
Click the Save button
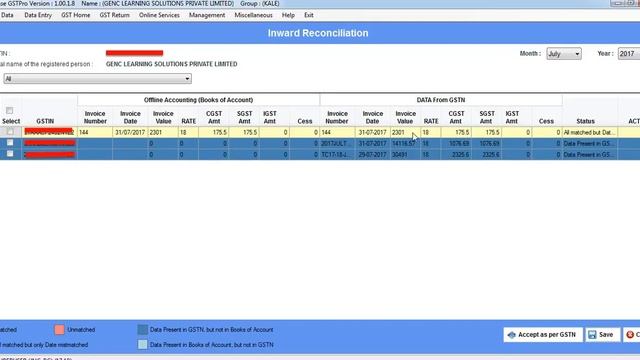point(602,335)
